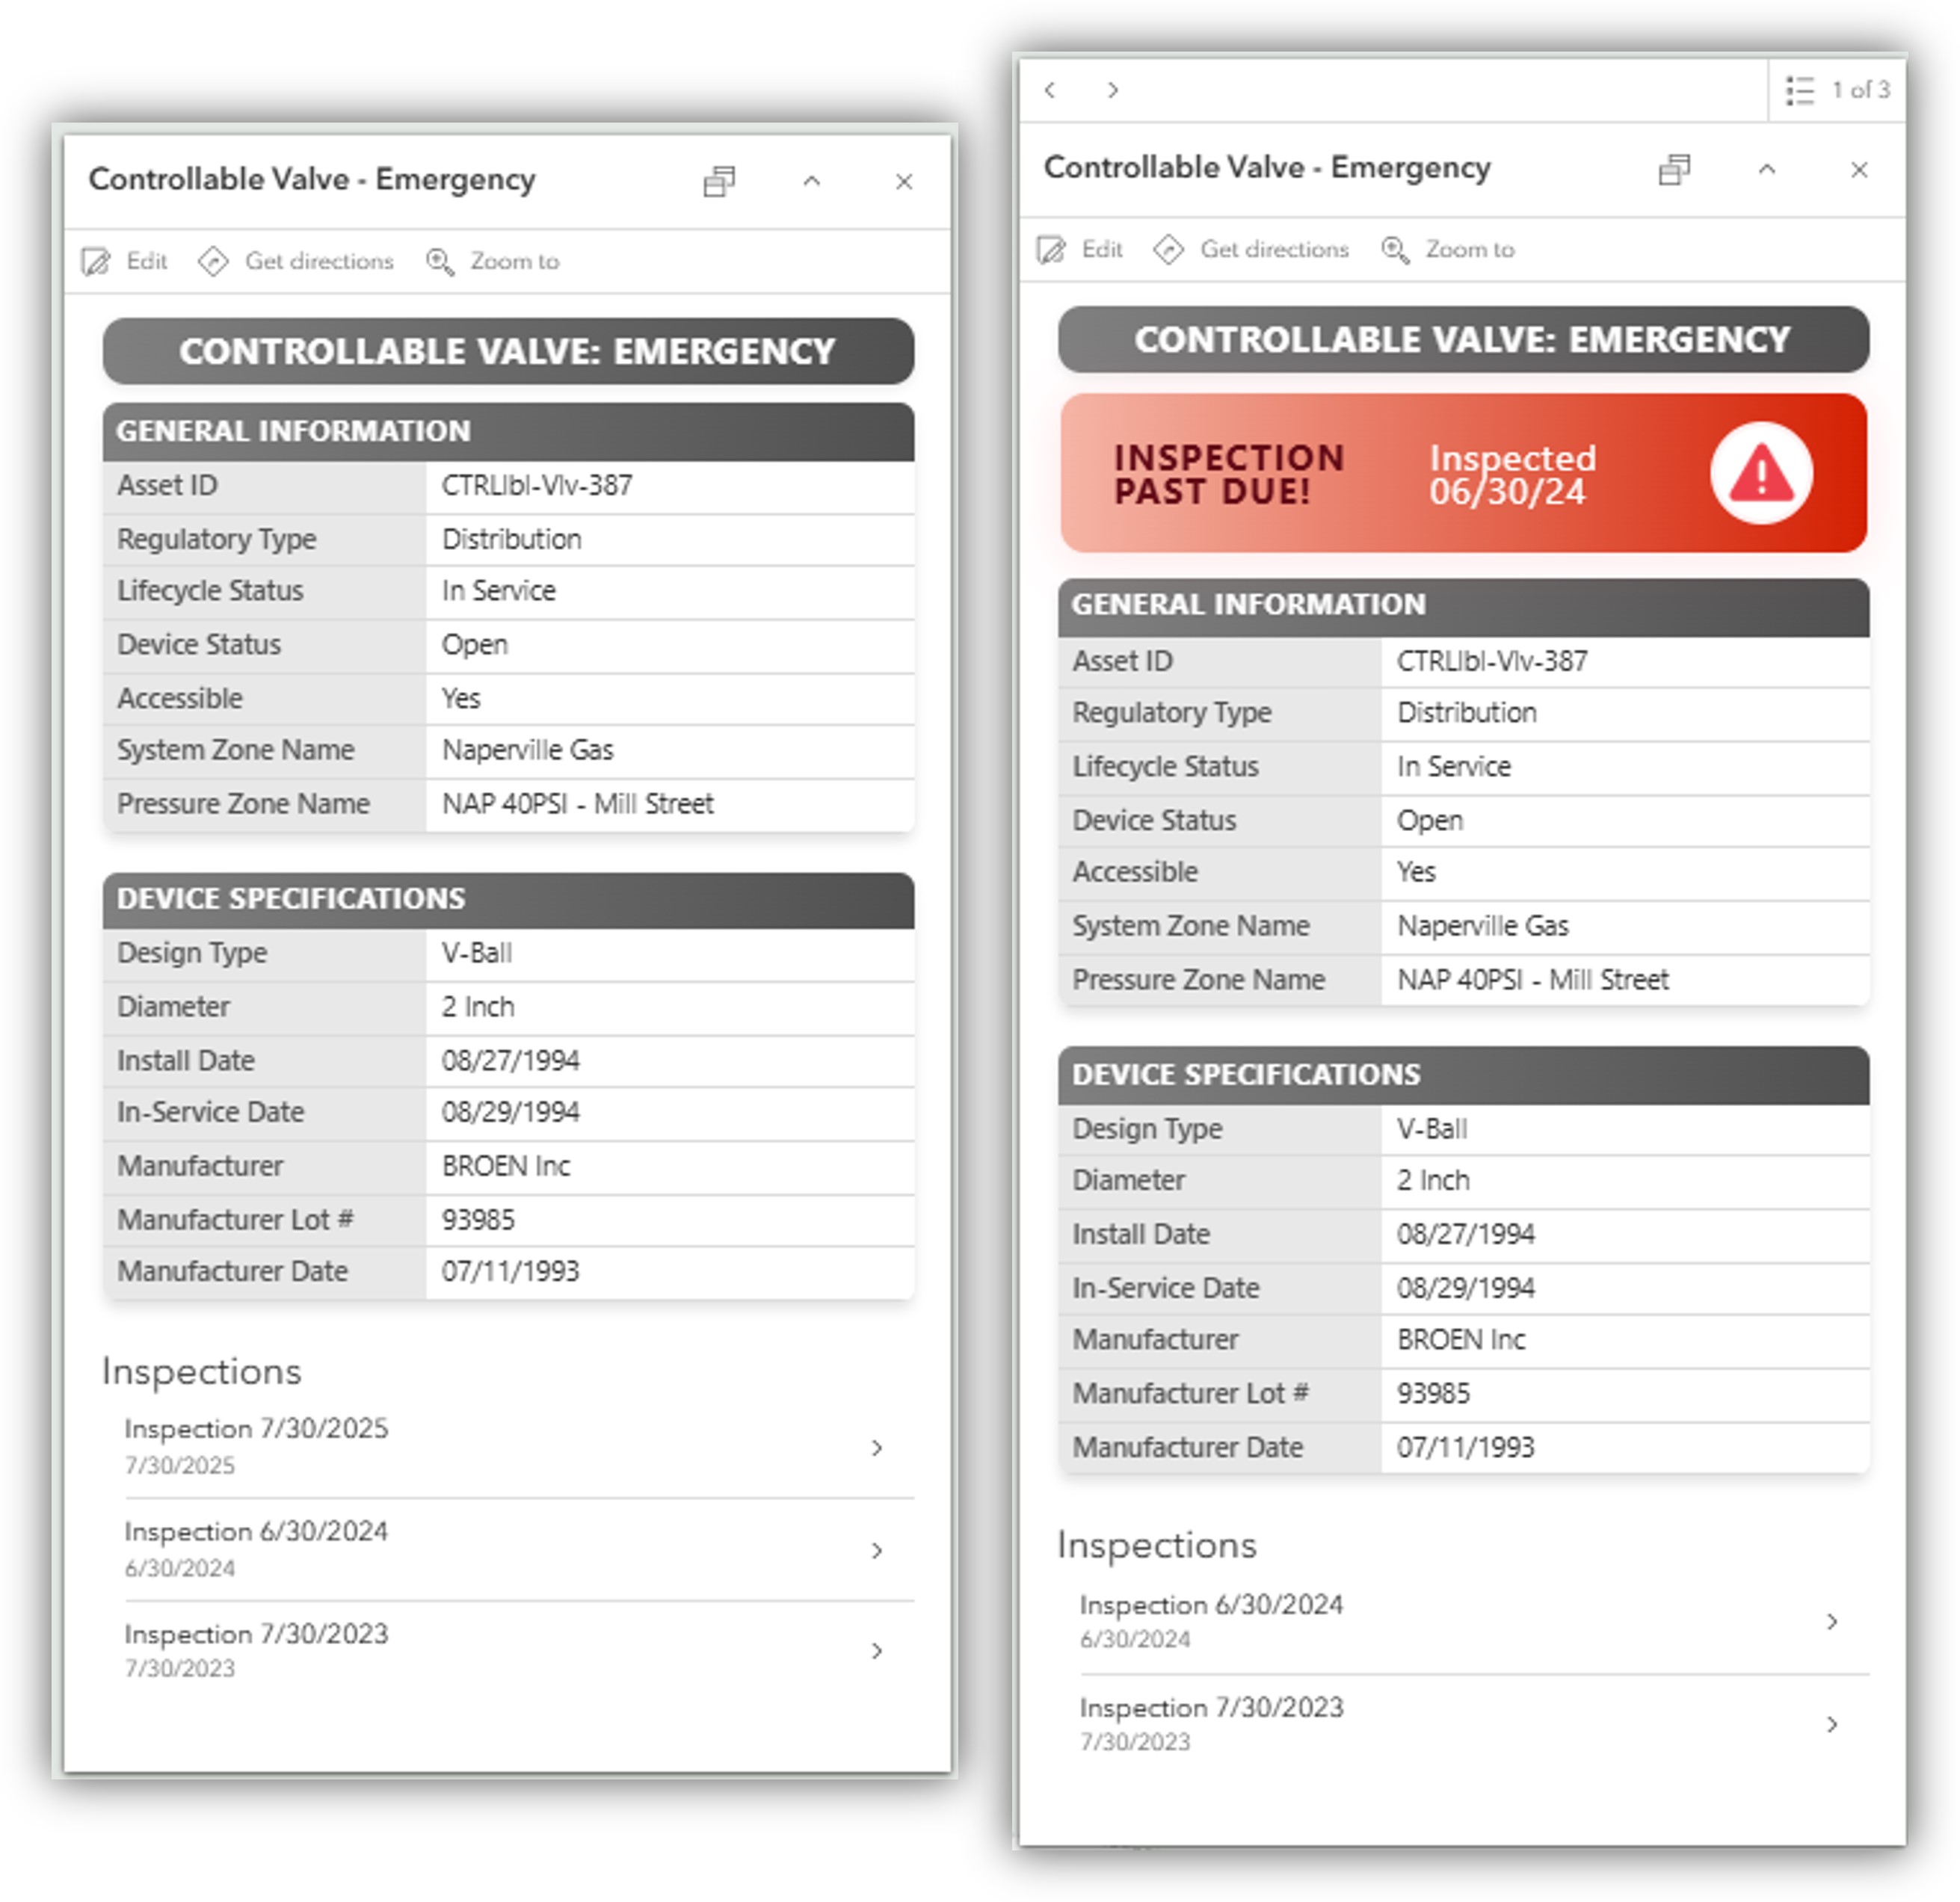1960x1902 pixels.
Task: Open Inspection 6/30/2024 in the left popup
Action: point(519,1549)
